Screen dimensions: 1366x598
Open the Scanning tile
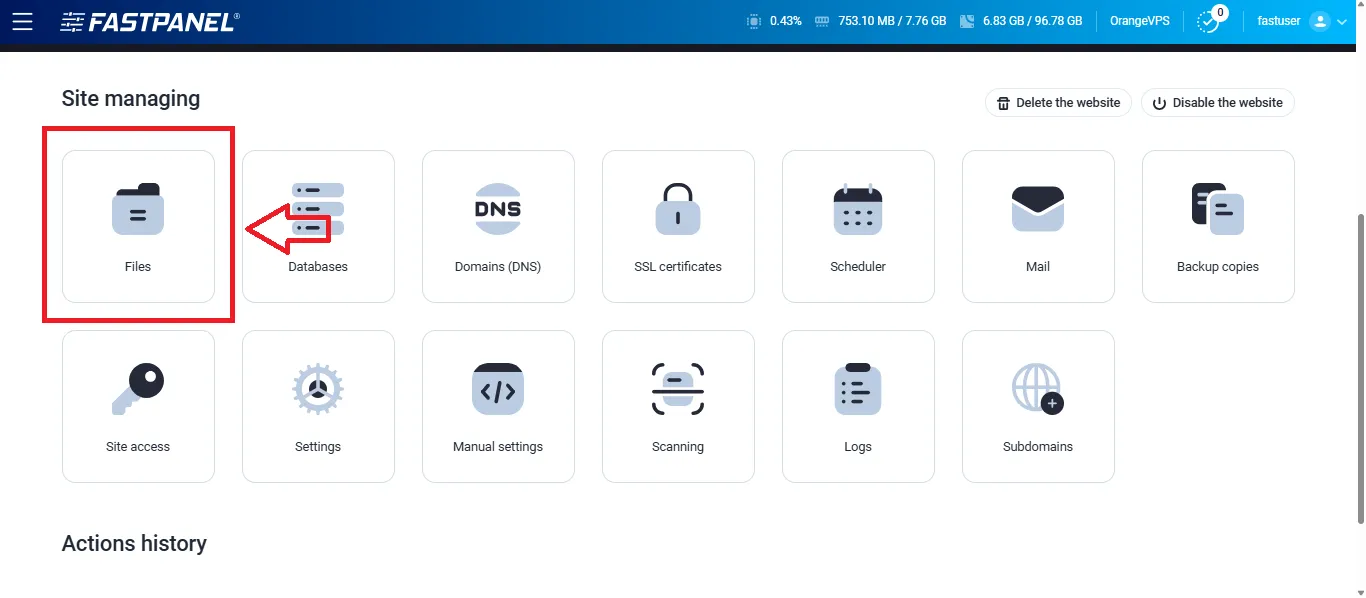point(678,406)
